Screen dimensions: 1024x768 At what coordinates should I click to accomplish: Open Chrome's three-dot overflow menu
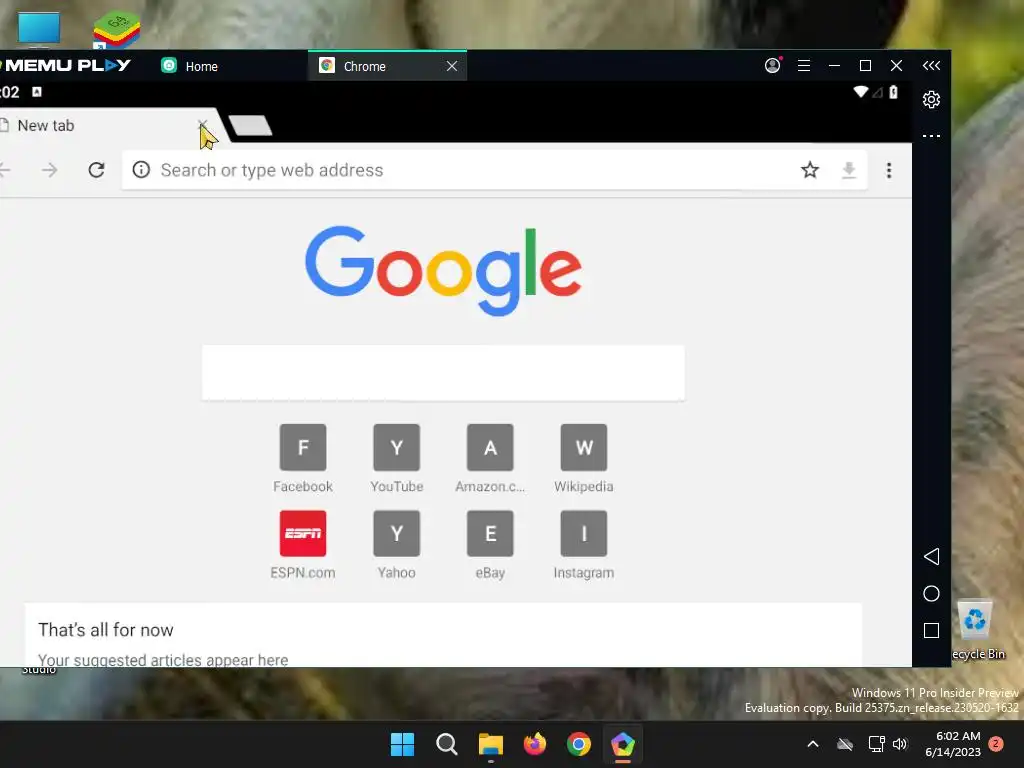point(889,170)
